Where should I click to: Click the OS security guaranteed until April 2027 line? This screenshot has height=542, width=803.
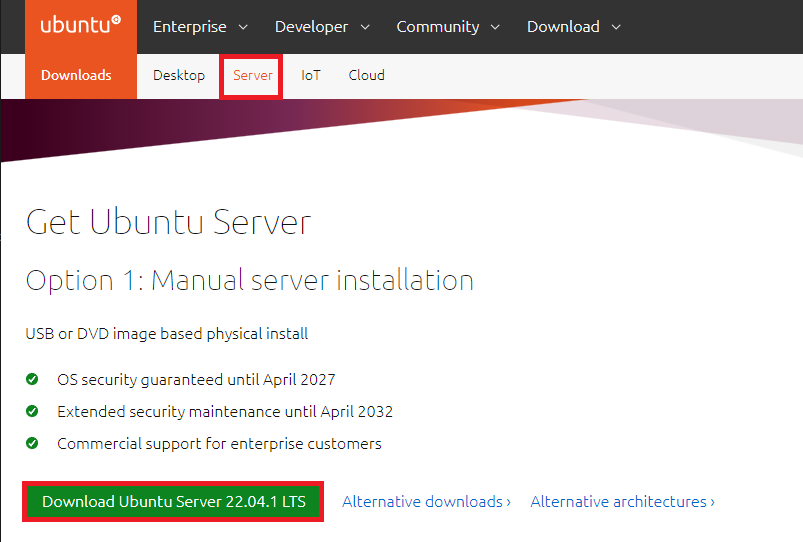click(x=196, y=380)
